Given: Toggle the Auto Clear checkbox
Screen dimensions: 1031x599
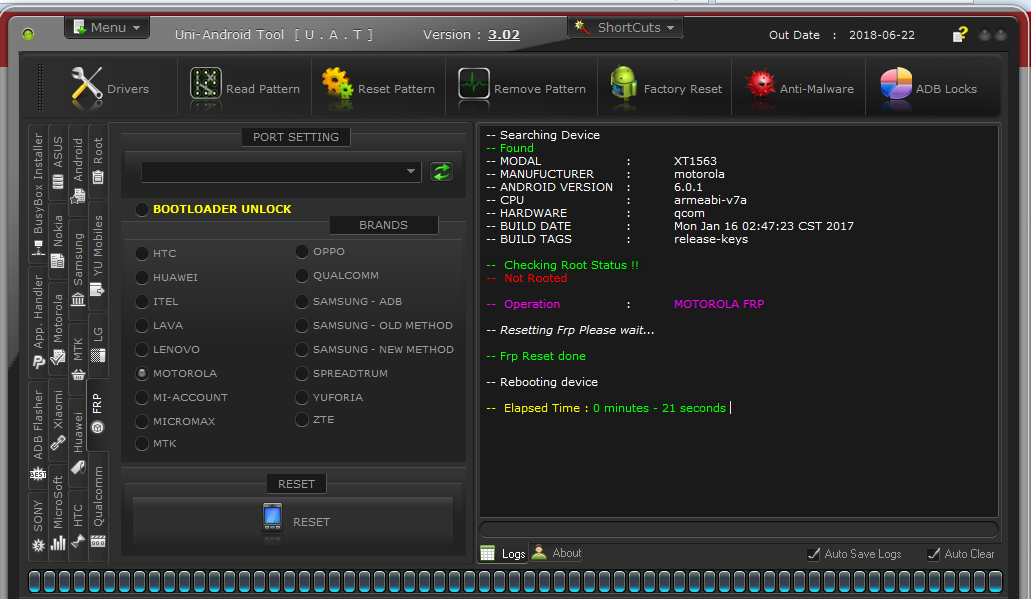Looking at the screenshot, I should (x=933, y=554).
